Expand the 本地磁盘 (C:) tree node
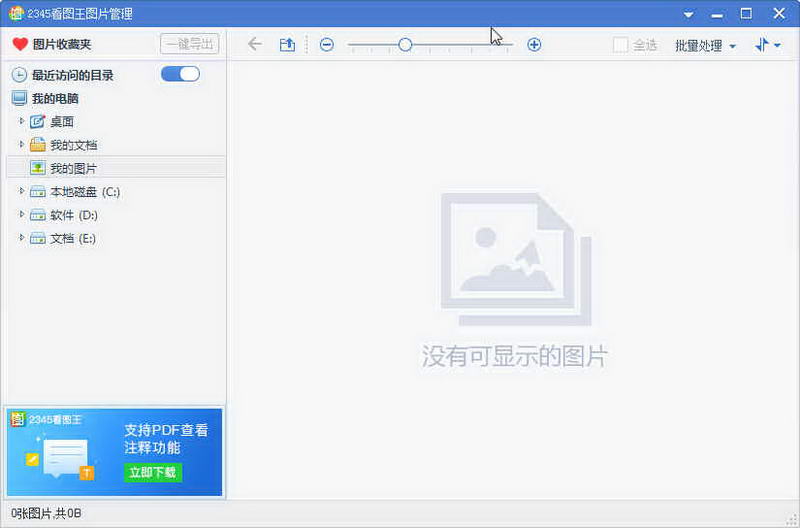800x528 pixels. 21,191
